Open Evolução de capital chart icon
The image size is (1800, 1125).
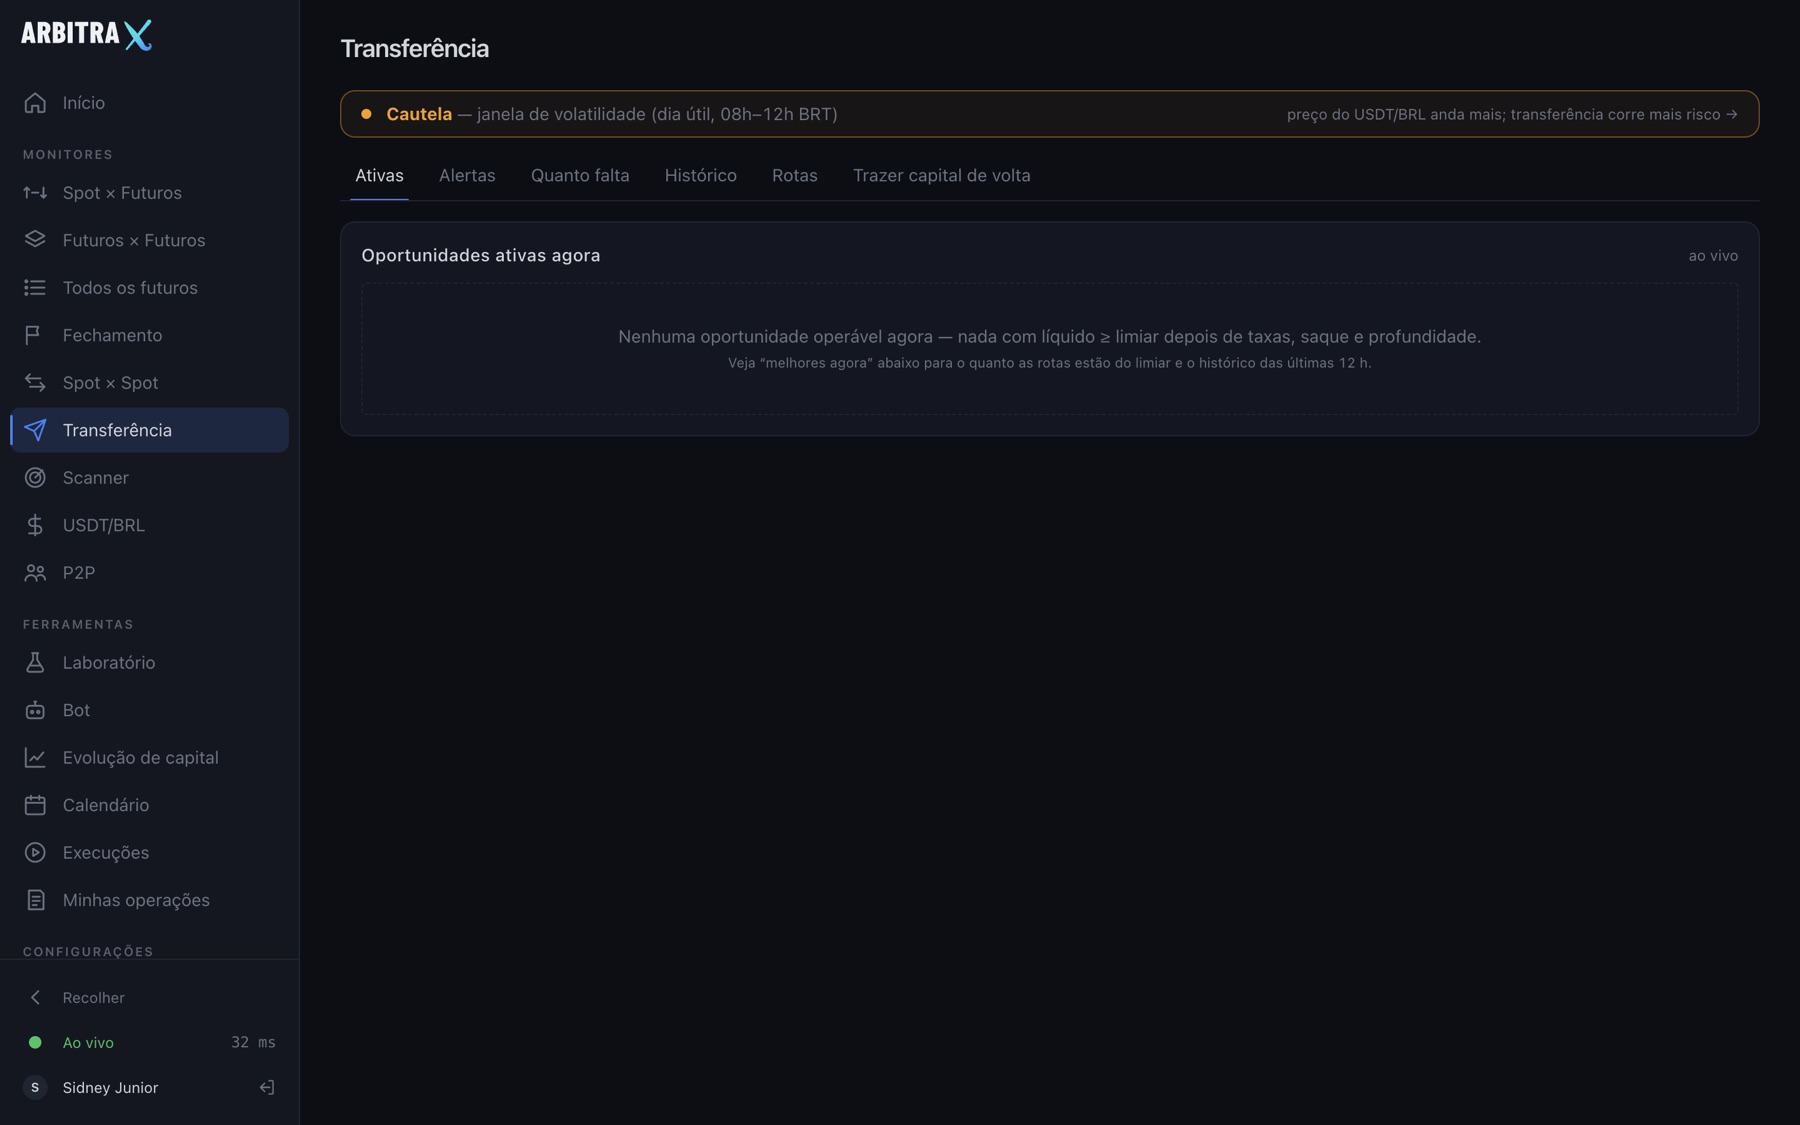click(x=35, y=758)
